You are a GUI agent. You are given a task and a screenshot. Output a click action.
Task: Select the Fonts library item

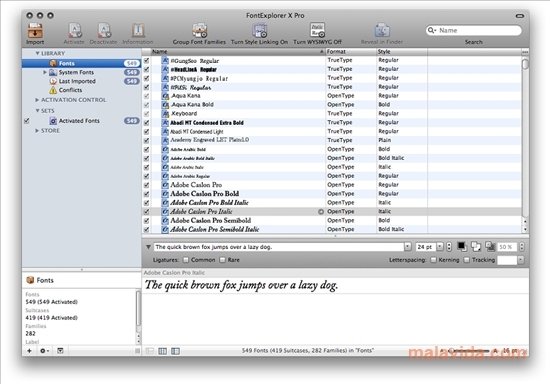[81, 63]
